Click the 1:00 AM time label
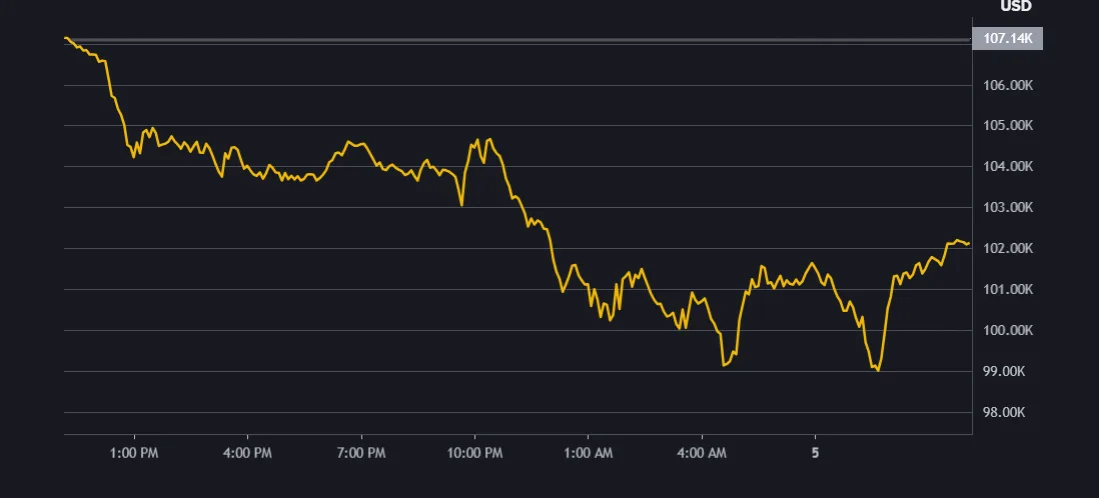Screen dimensions: 1099x498 (587, 453)
